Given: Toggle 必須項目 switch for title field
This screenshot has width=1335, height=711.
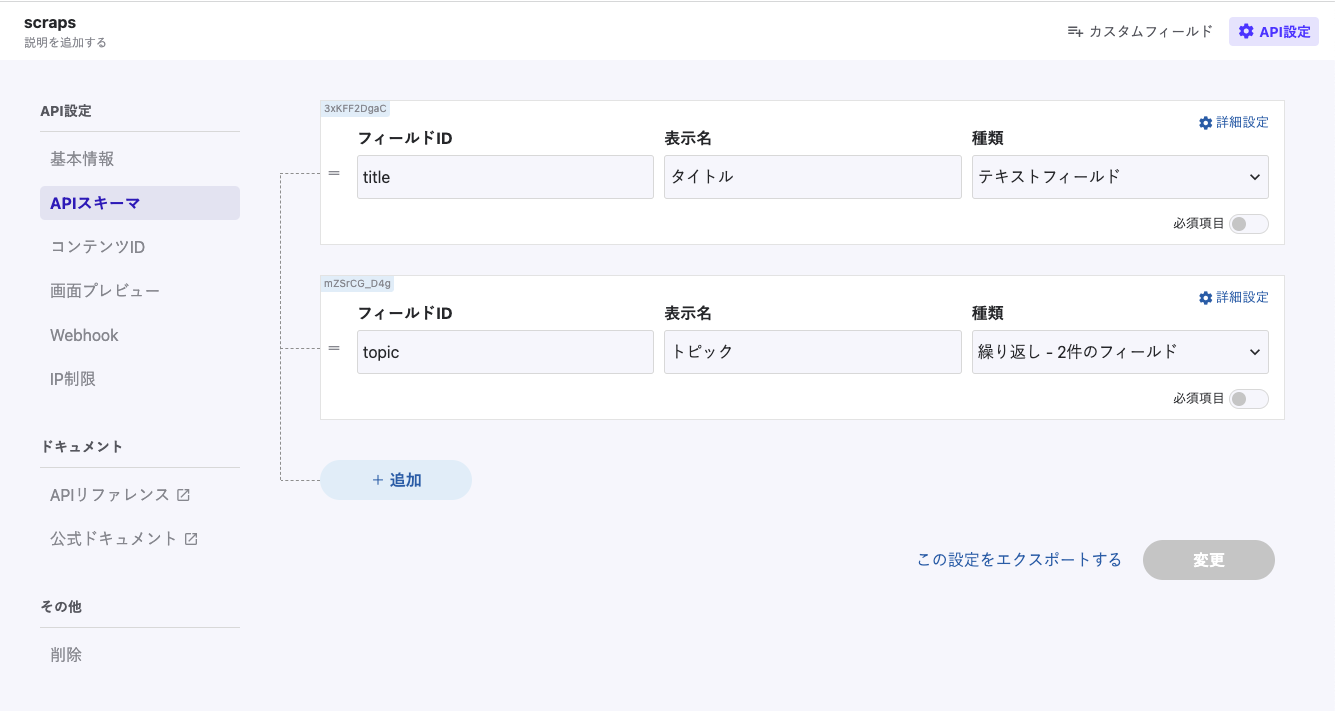Looking at the screenshot, I should click(x=1248, y=224).
